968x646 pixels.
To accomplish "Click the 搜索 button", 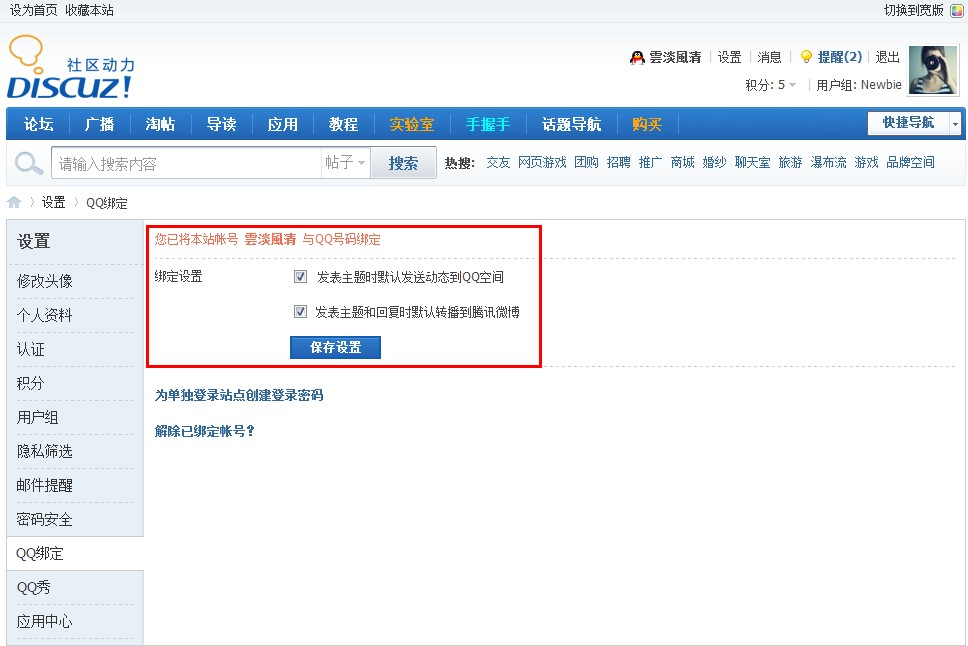I will [403, 163].
